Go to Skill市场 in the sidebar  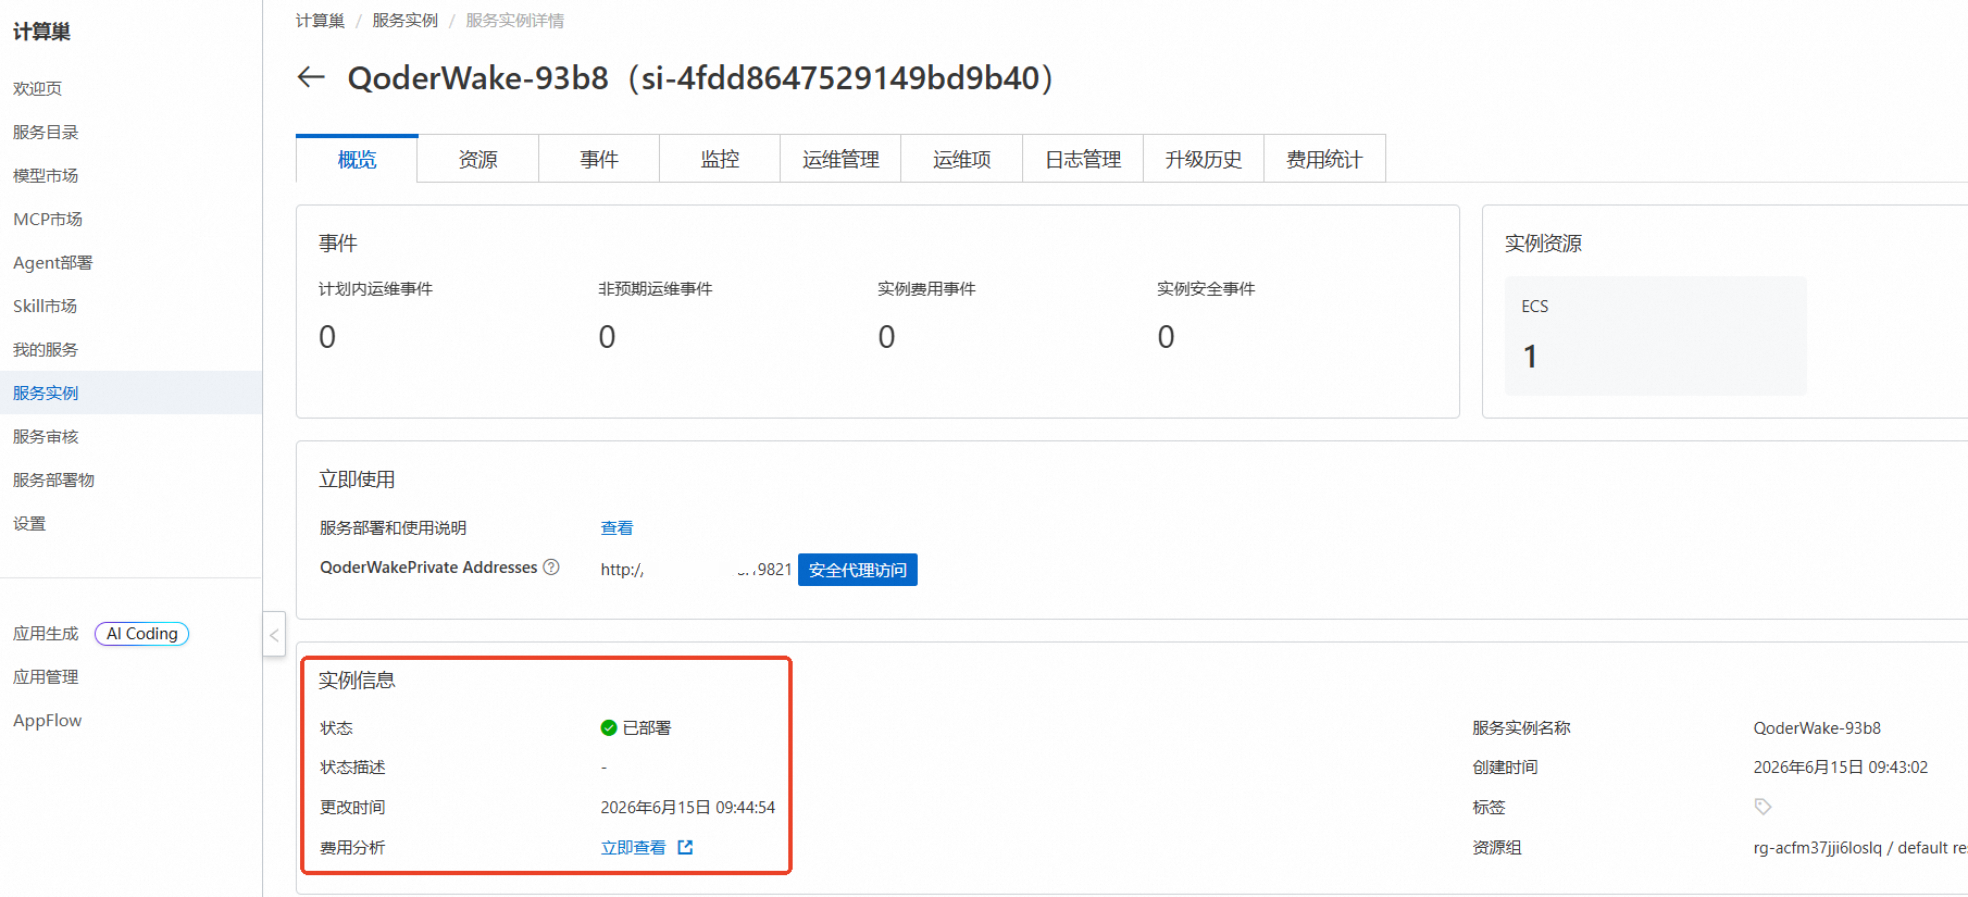pos(45,306)
